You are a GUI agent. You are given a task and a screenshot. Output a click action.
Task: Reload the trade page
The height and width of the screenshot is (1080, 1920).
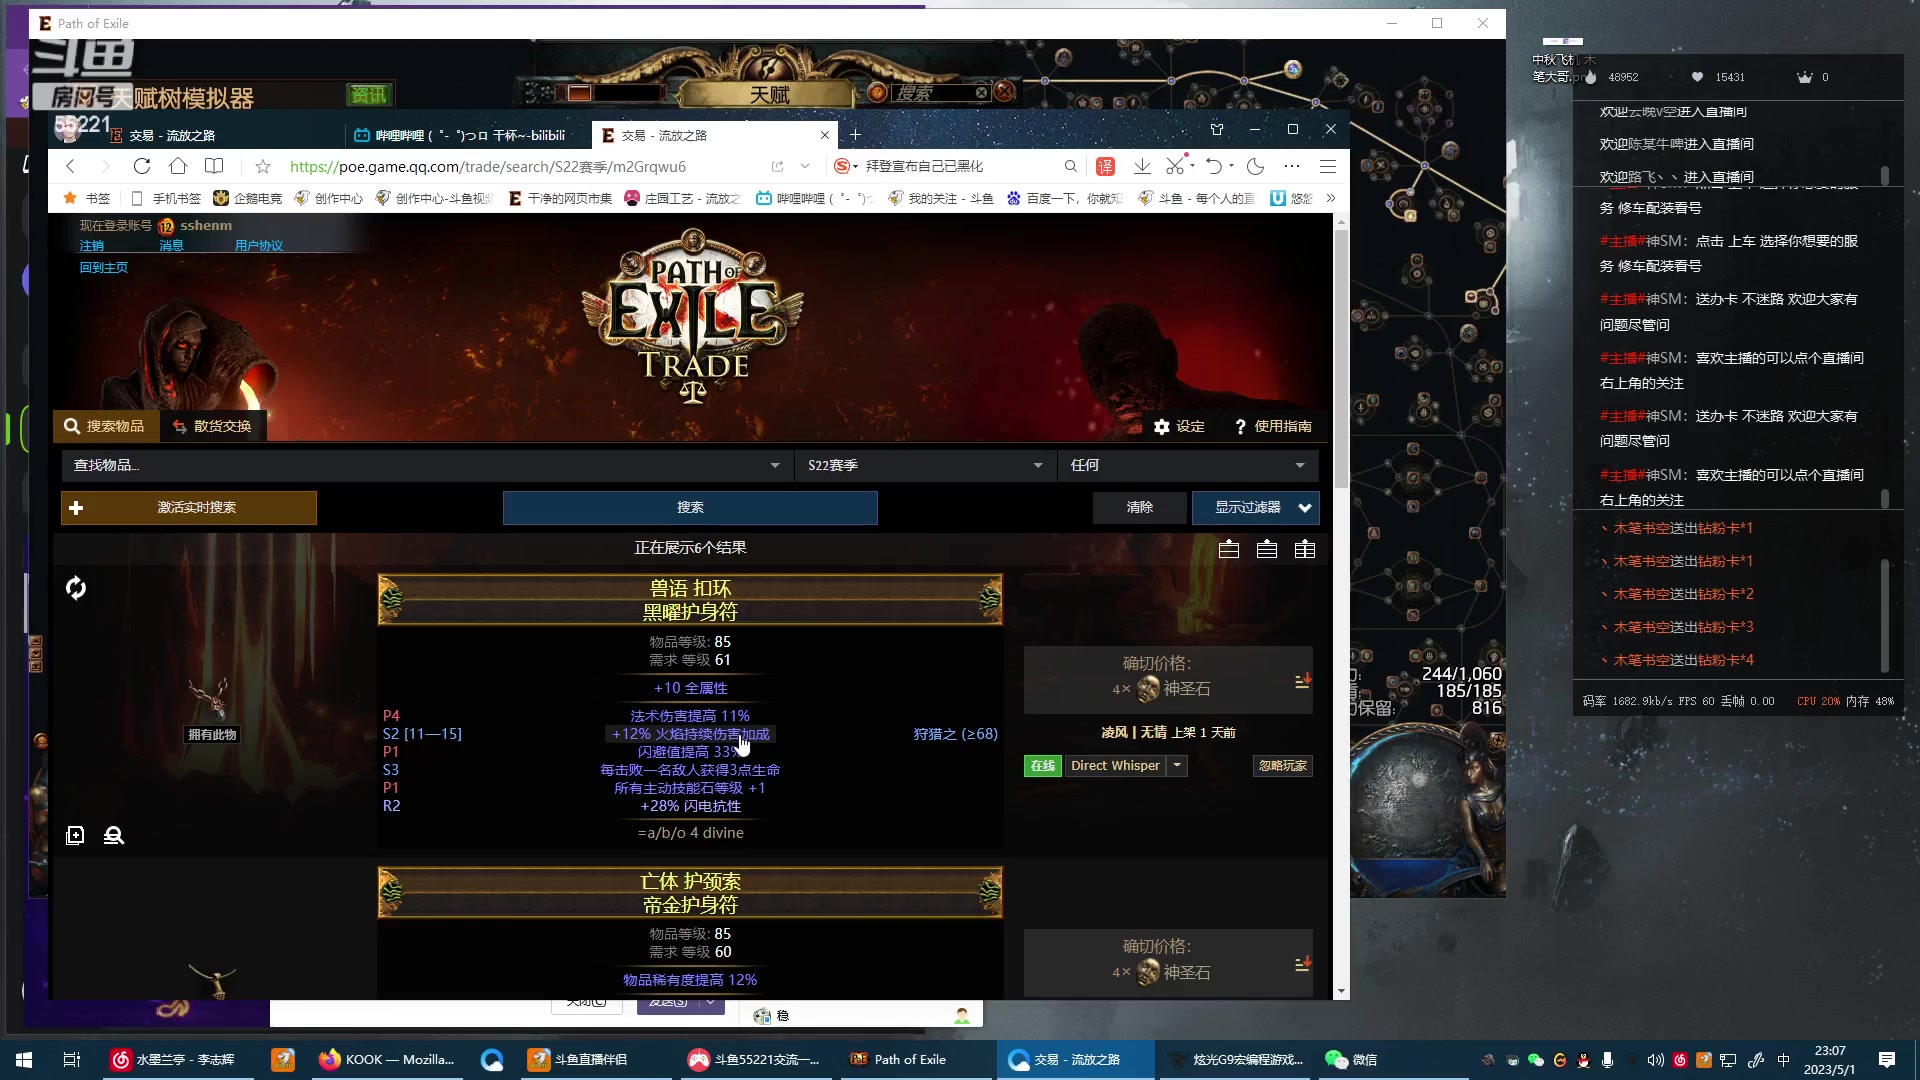(x=141, y=166)
